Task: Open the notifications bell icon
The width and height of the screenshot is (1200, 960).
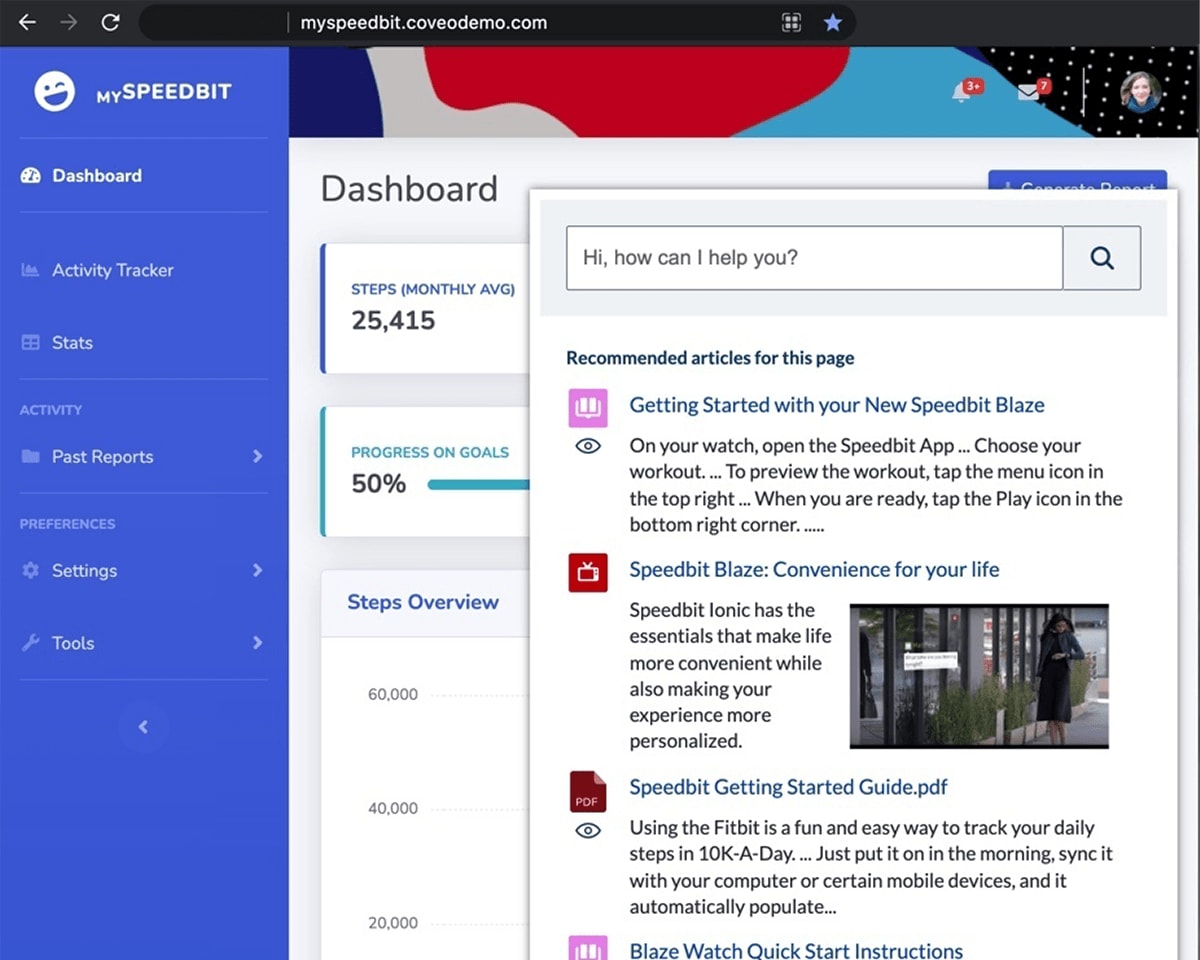Action: pos(961,92)
